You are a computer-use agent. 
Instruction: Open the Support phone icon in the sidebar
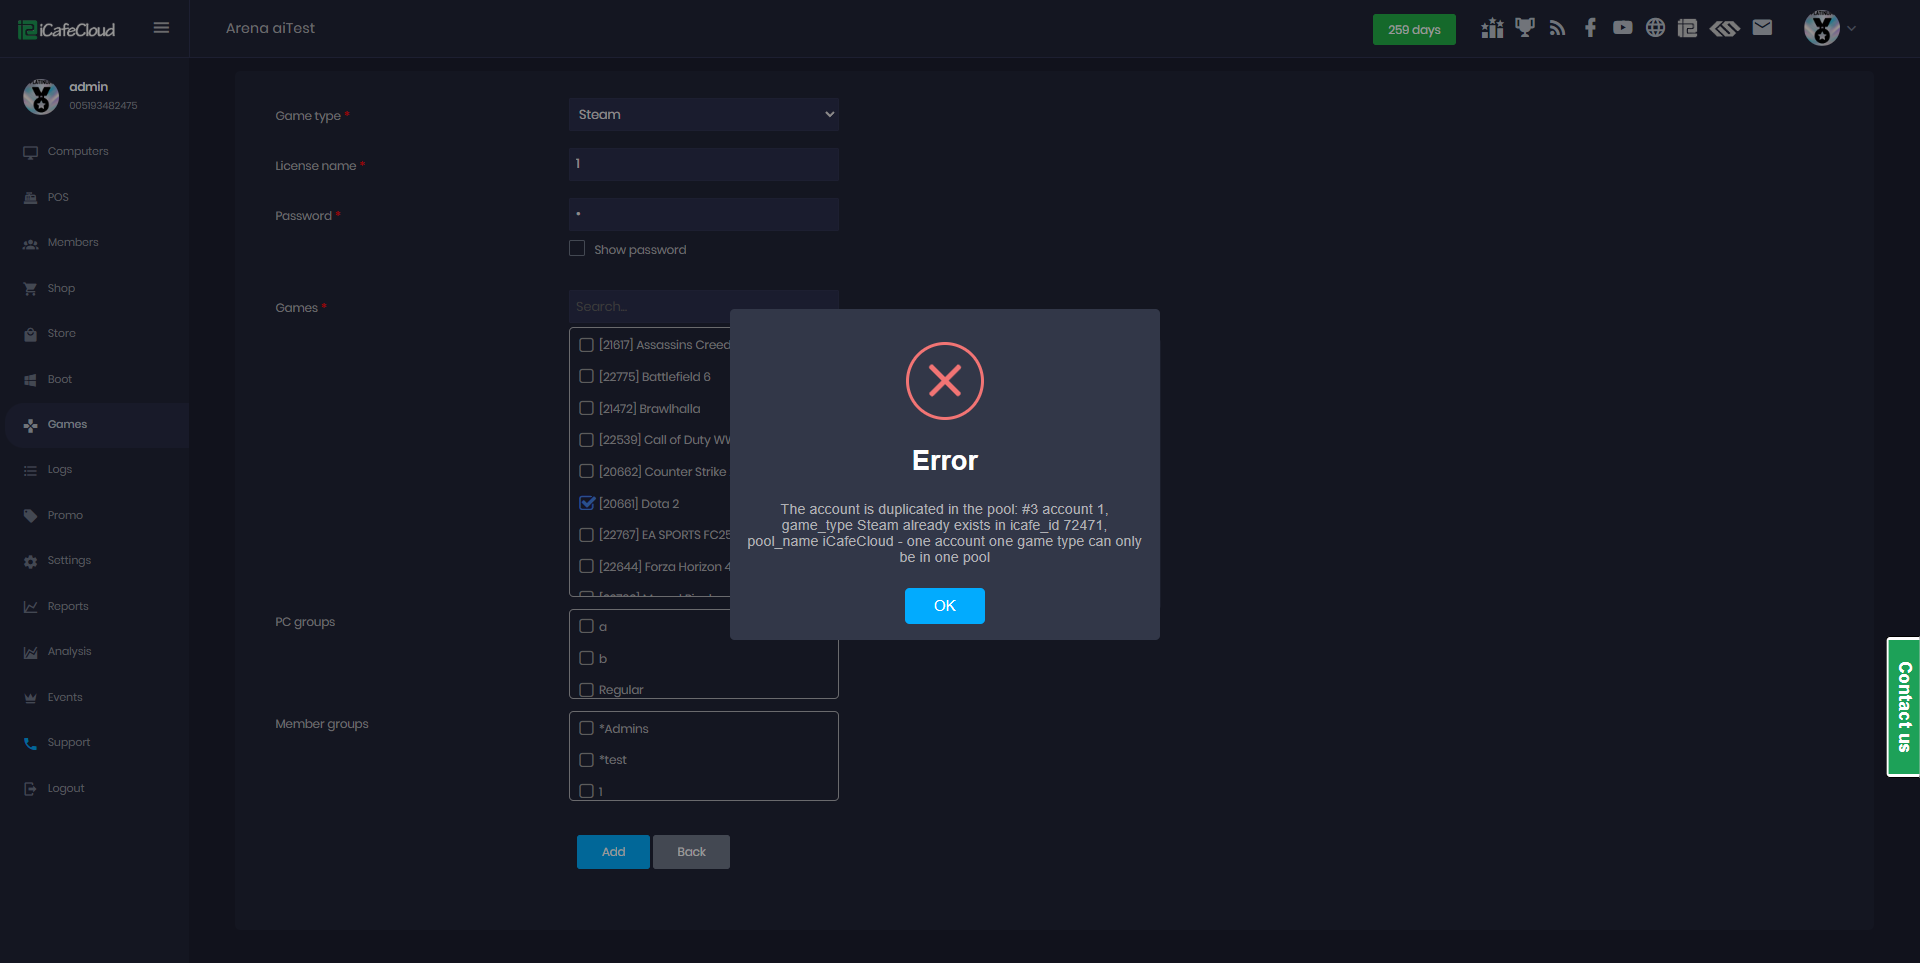pyautogui.click(x=30, y=743)
